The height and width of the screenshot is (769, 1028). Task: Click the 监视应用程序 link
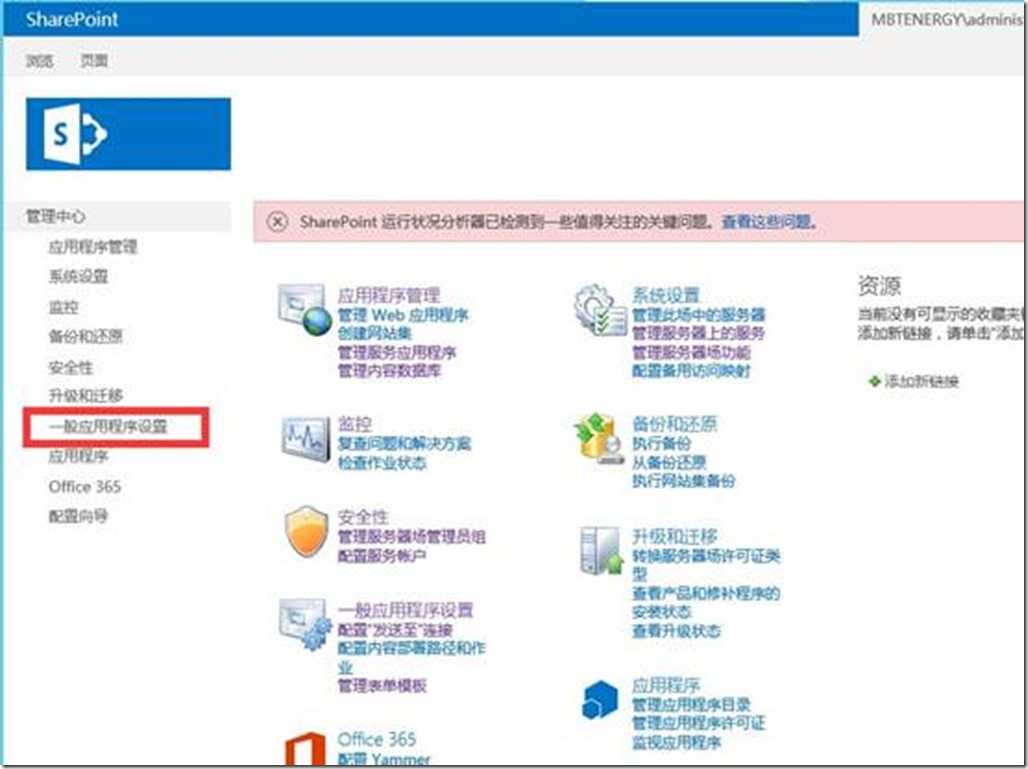click(677, 742)
